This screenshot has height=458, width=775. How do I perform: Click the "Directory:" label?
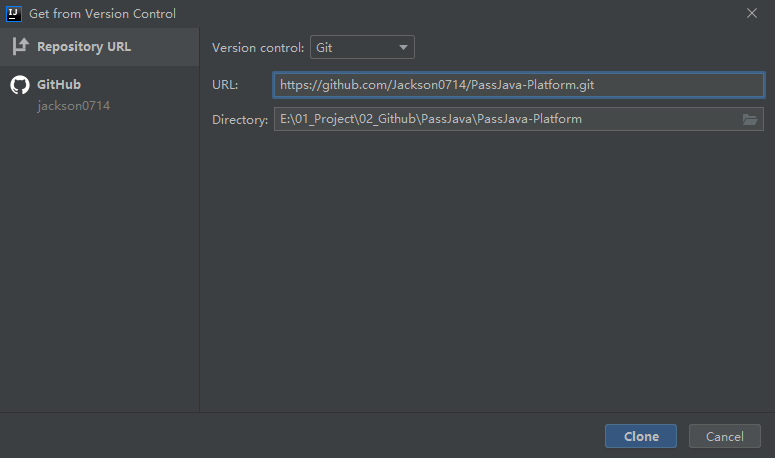240,120
